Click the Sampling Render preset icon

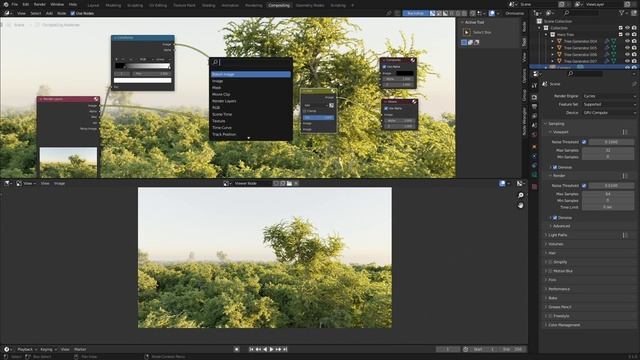click(x=625, y=176)
